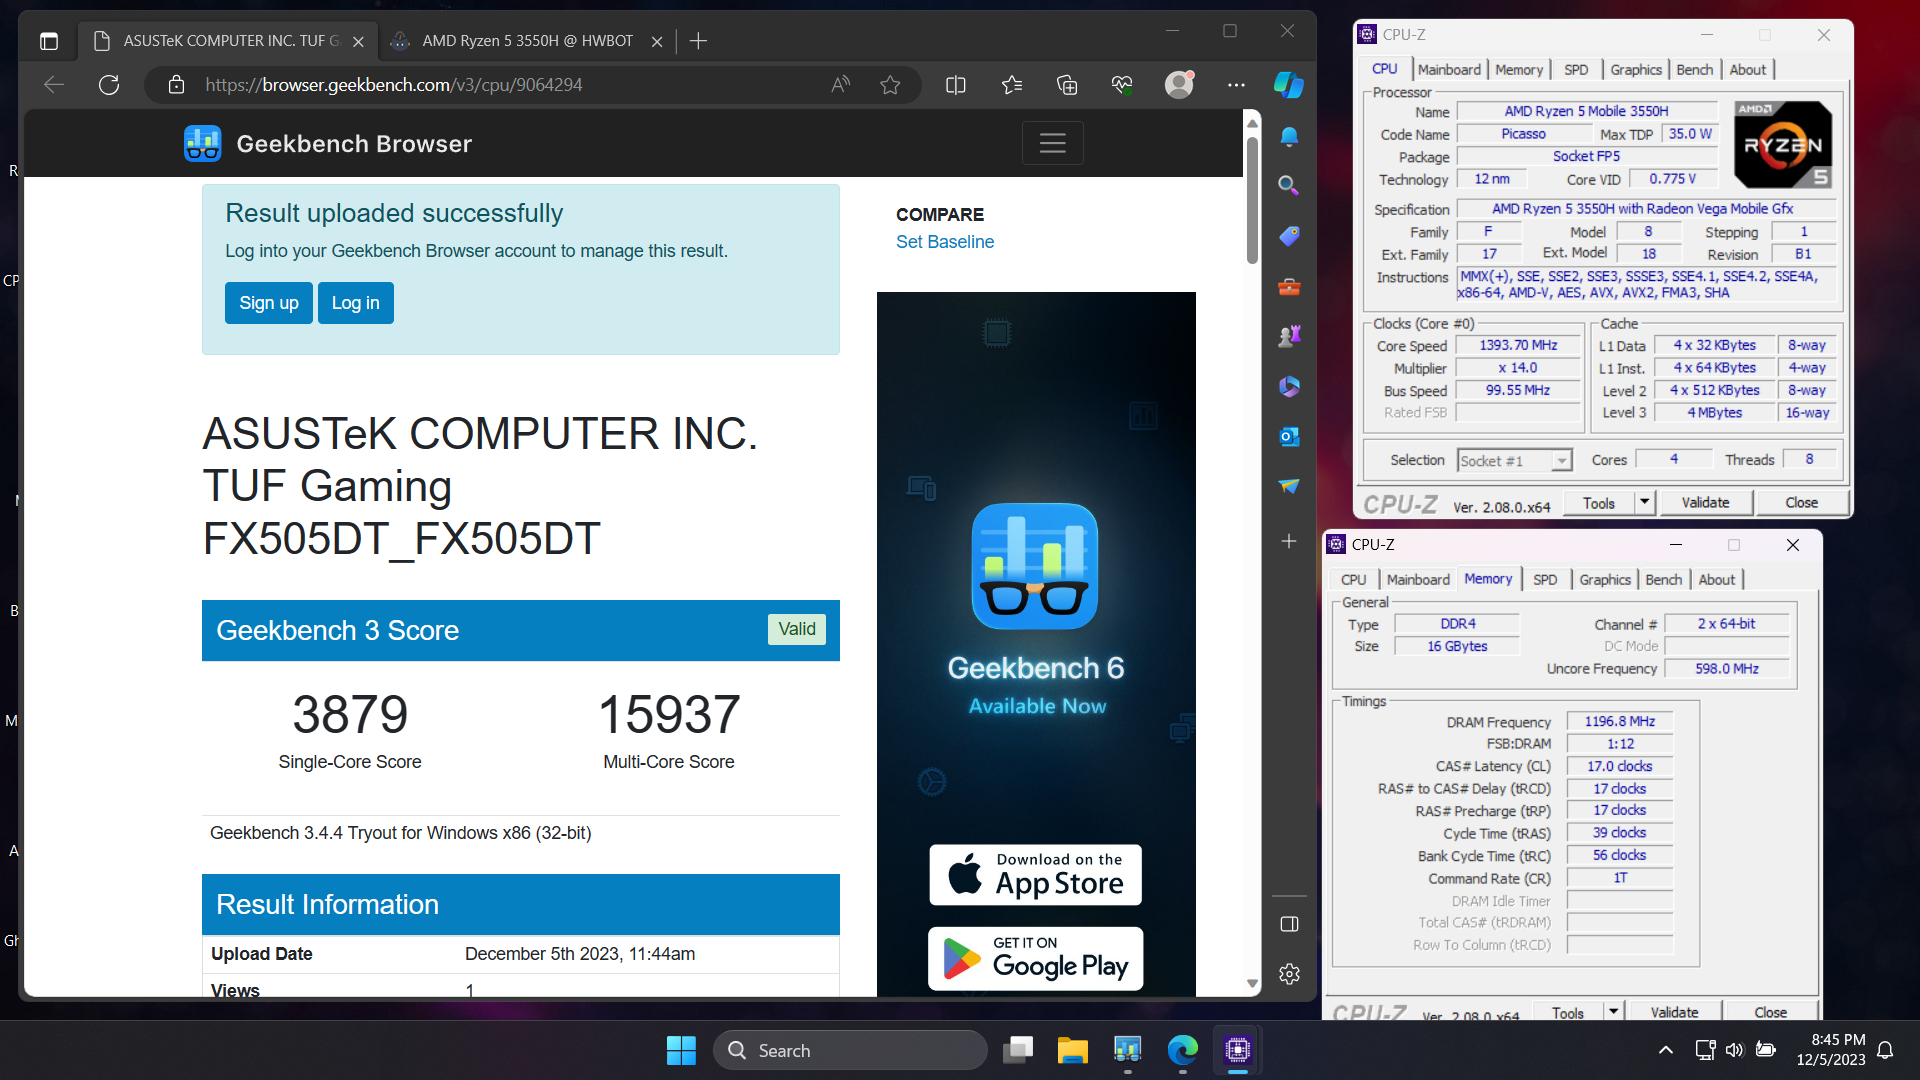Open sidebar Shopping tag icon
Image resolution: width=1920 pixels, height=1080 pixels.
[x=1289, y=236]
